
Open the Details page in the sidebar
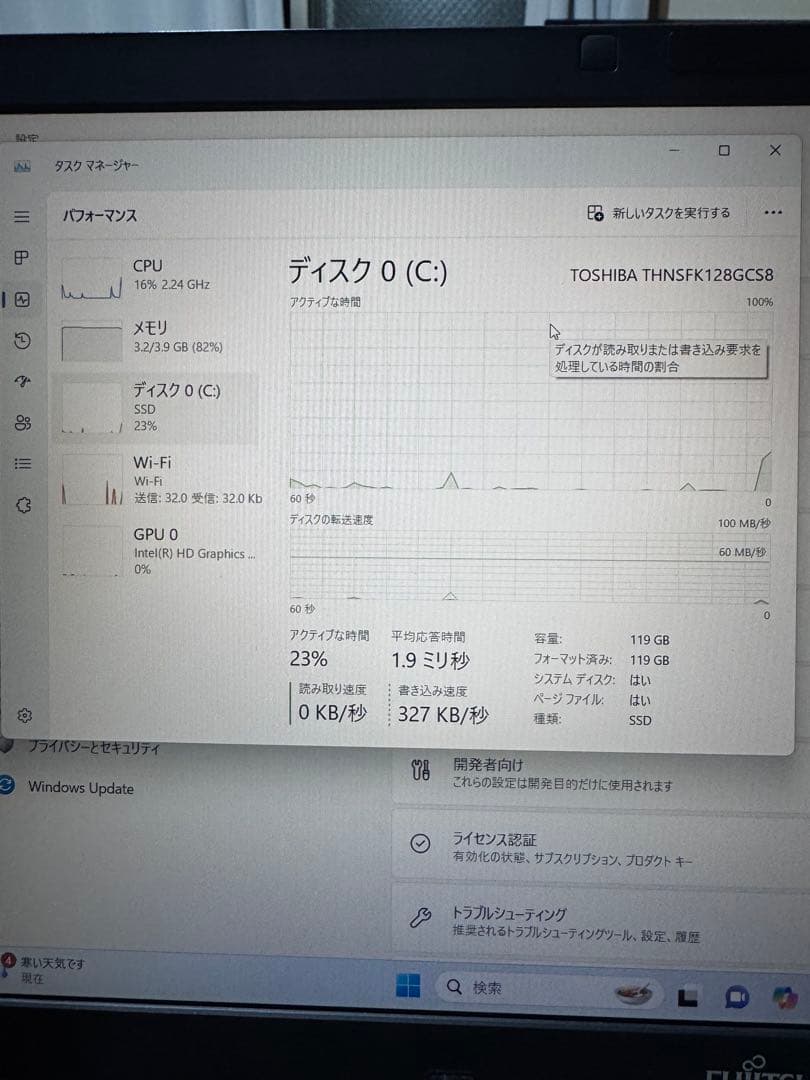24,463
